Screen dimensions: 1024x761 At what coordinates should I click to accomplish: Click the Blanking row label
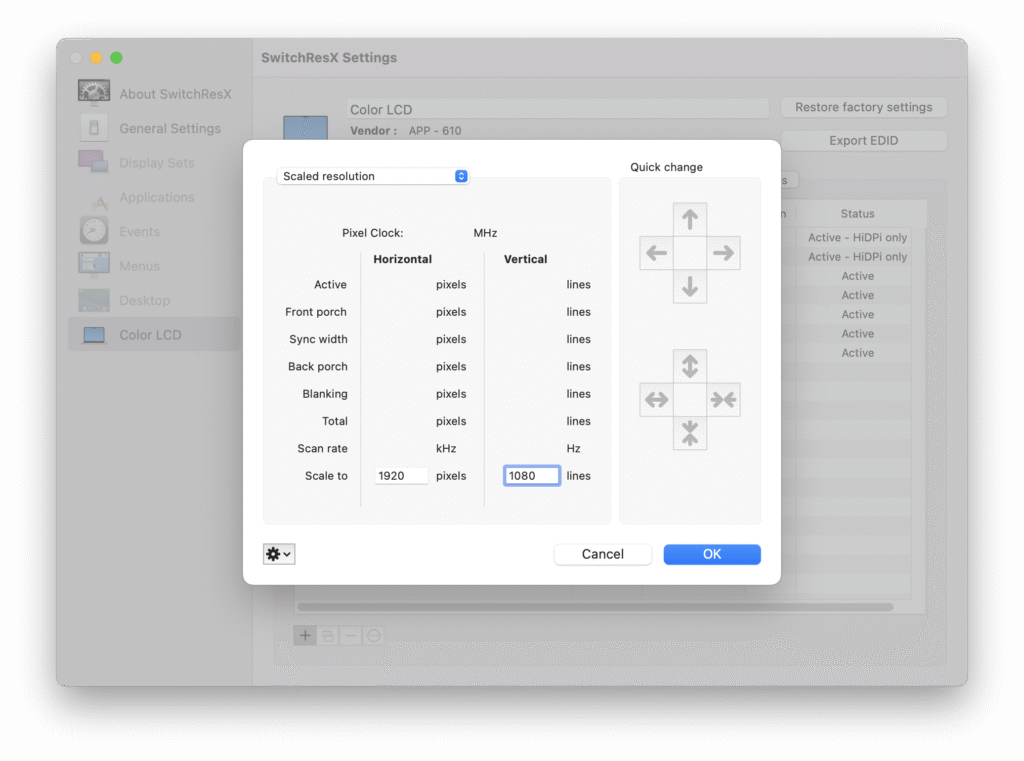[x=325, y=394]
